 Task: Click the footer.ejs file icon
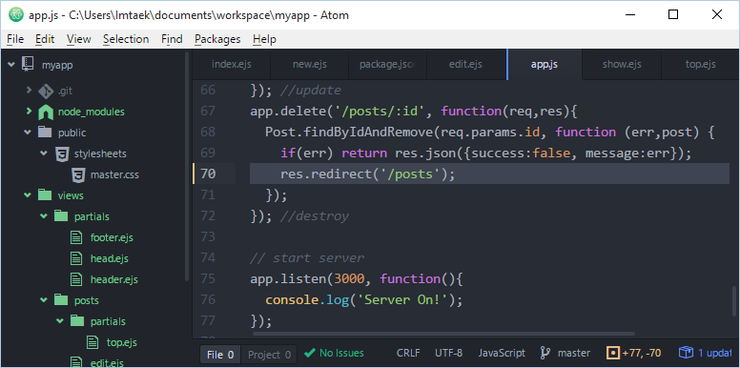76,237
